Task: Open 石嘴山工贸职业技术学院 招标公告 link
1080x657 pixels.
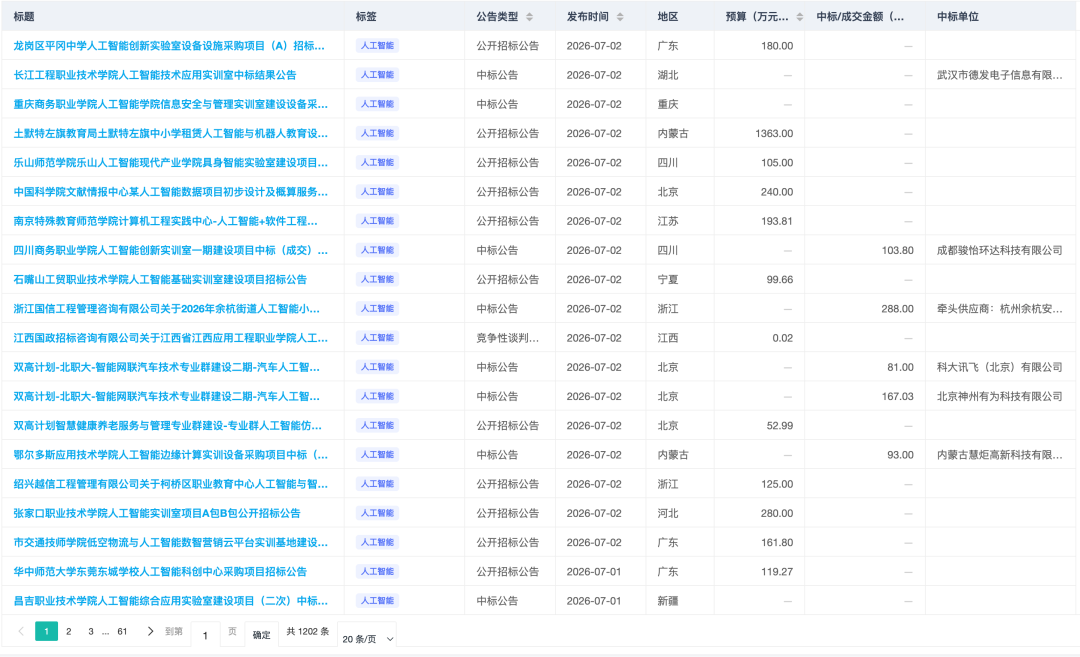Action: pyautogui.click(x=160, y=280)
